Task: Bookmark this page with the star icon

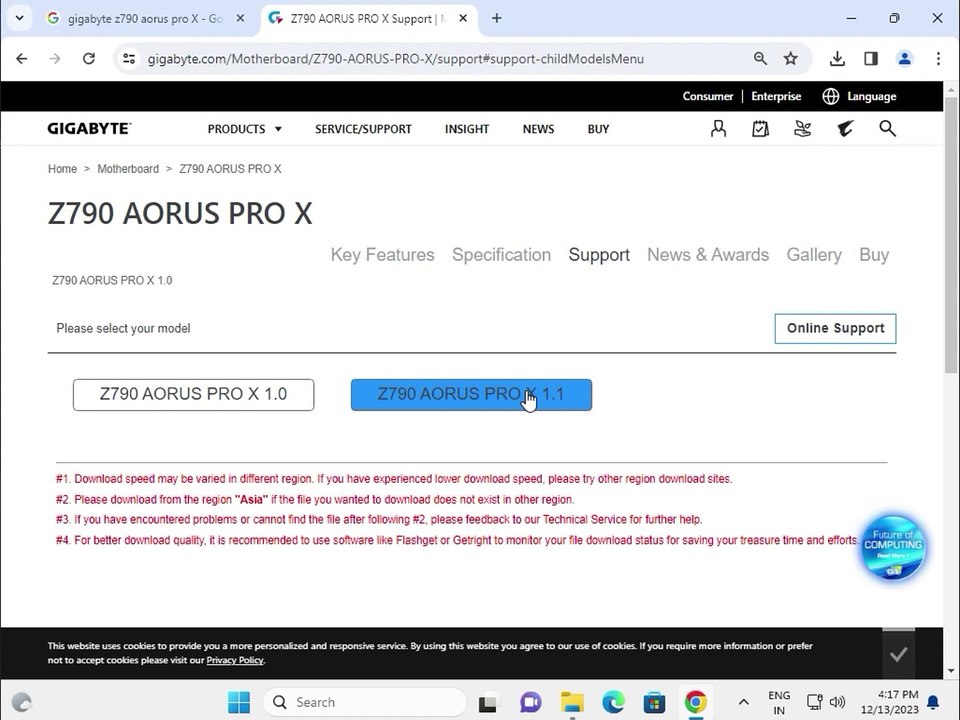Action: (790, 59)
